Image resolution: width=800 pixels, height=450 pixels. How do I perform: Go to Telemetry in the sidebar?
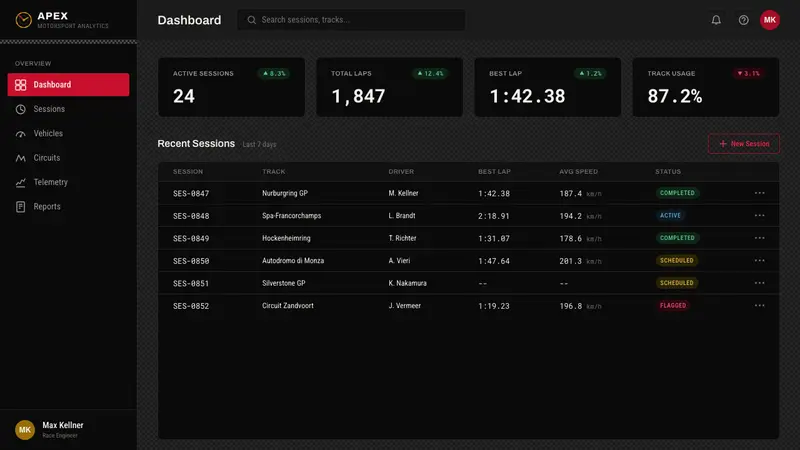tap(68, 182)
